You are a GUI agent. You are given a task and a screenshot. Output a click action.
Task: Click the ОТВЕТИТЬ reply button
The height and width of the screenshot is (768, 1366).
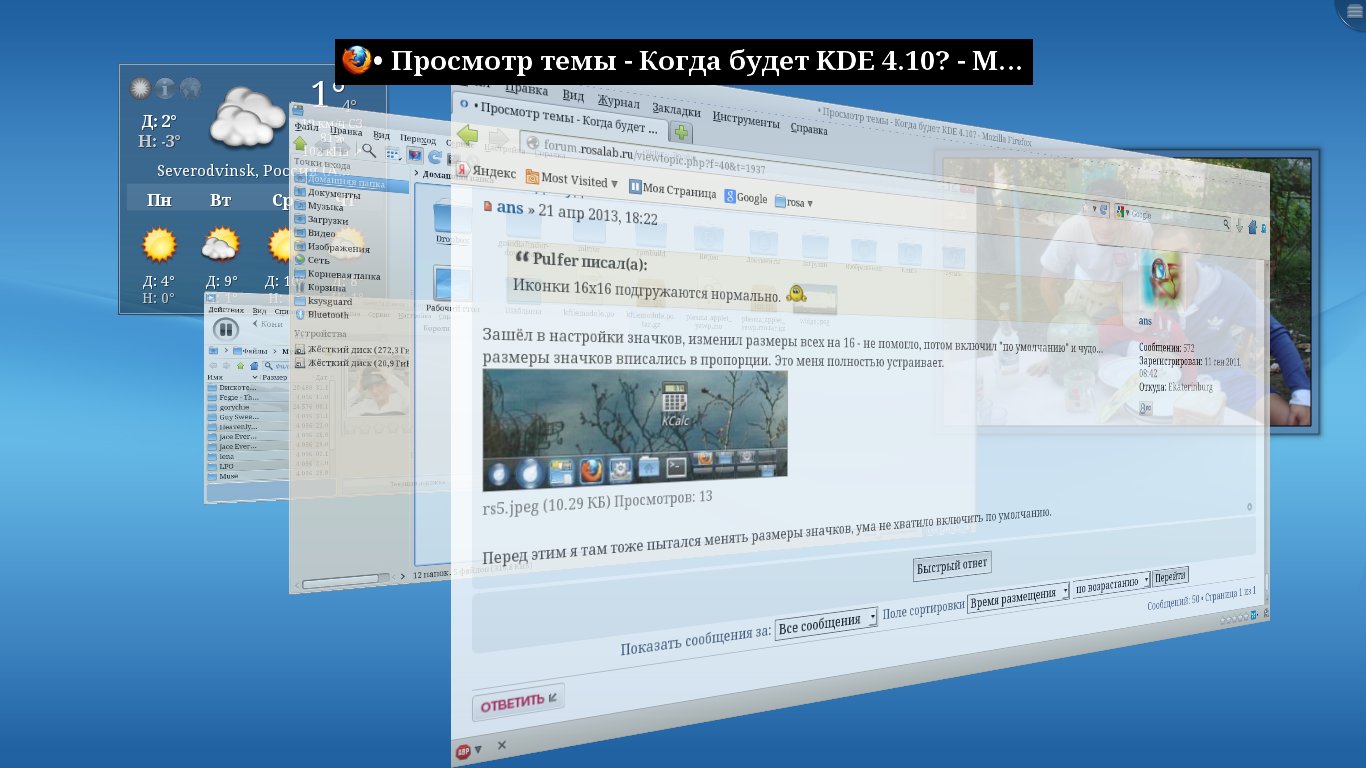tap(518, 701)
